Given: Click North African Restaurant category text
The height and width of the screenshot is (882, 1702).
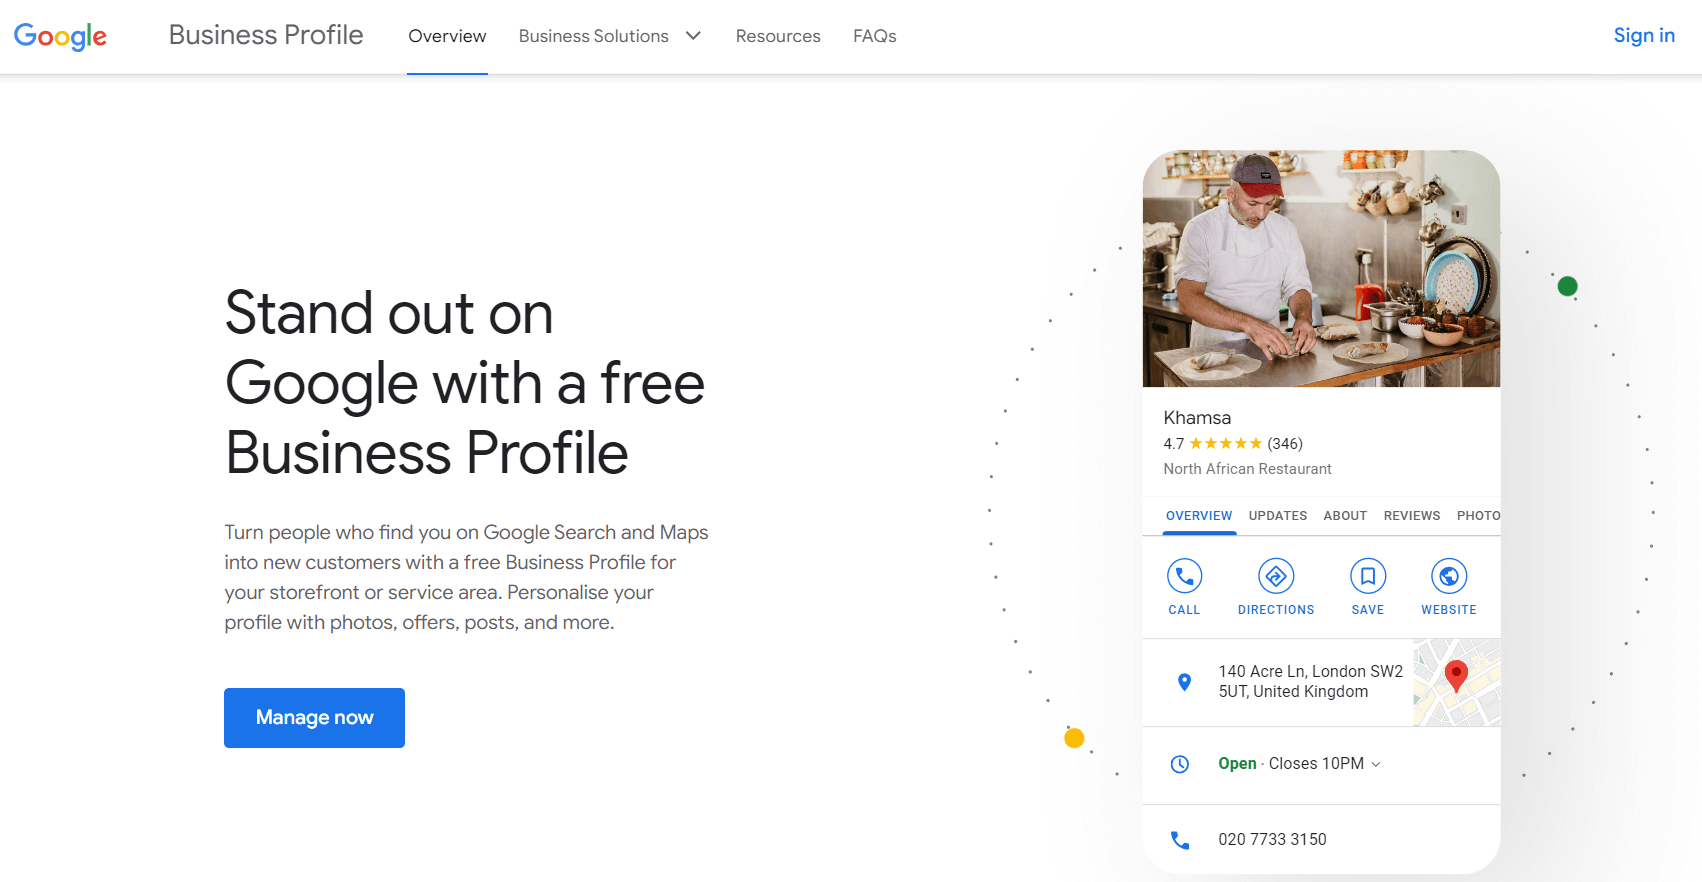Looking at the screenshot, I should click(1247, 469).
